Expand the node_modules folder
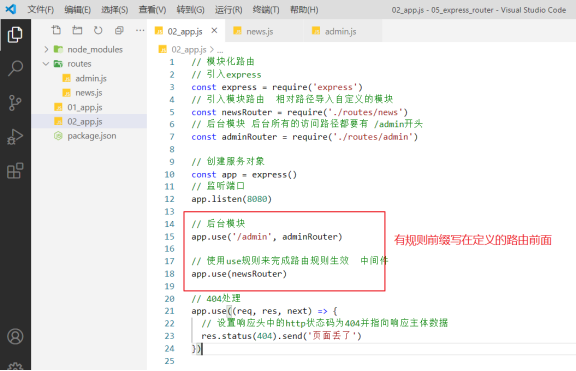This screenshot has height=371, width=576. 46,49
